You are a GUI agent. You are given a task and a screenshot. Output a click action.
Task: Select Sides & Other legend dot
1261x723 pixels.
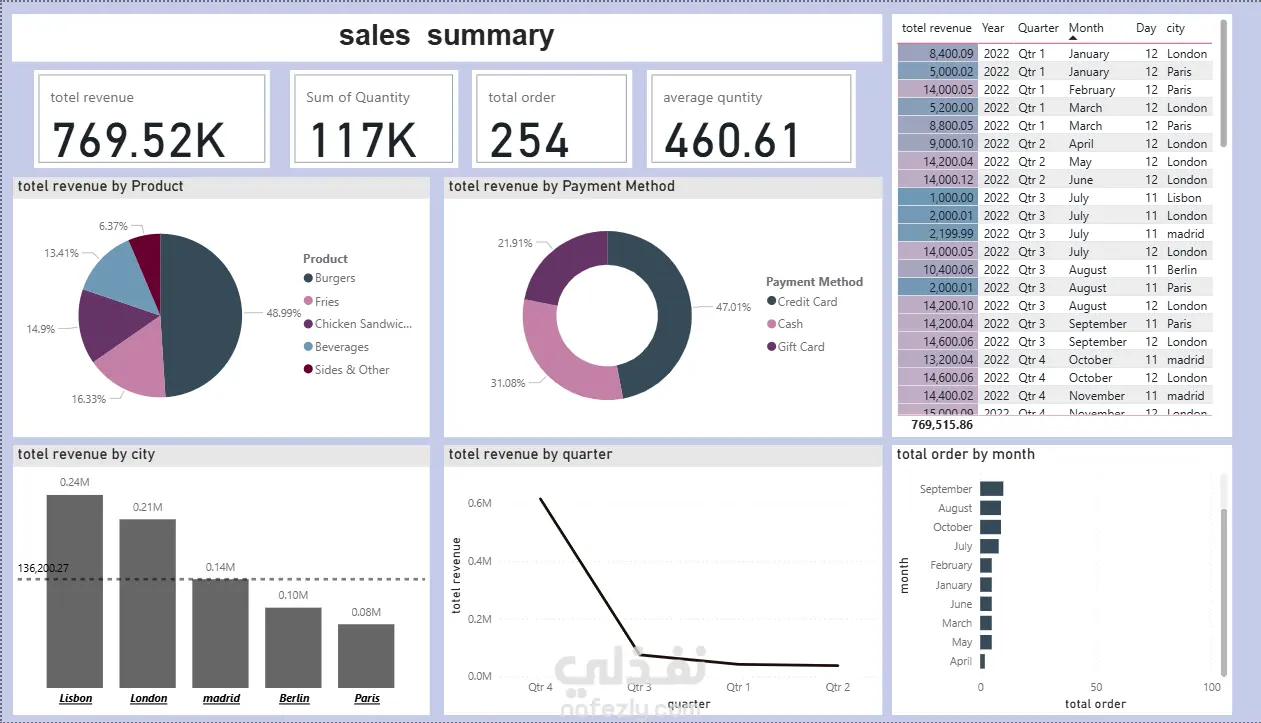(x=308, y=370)
